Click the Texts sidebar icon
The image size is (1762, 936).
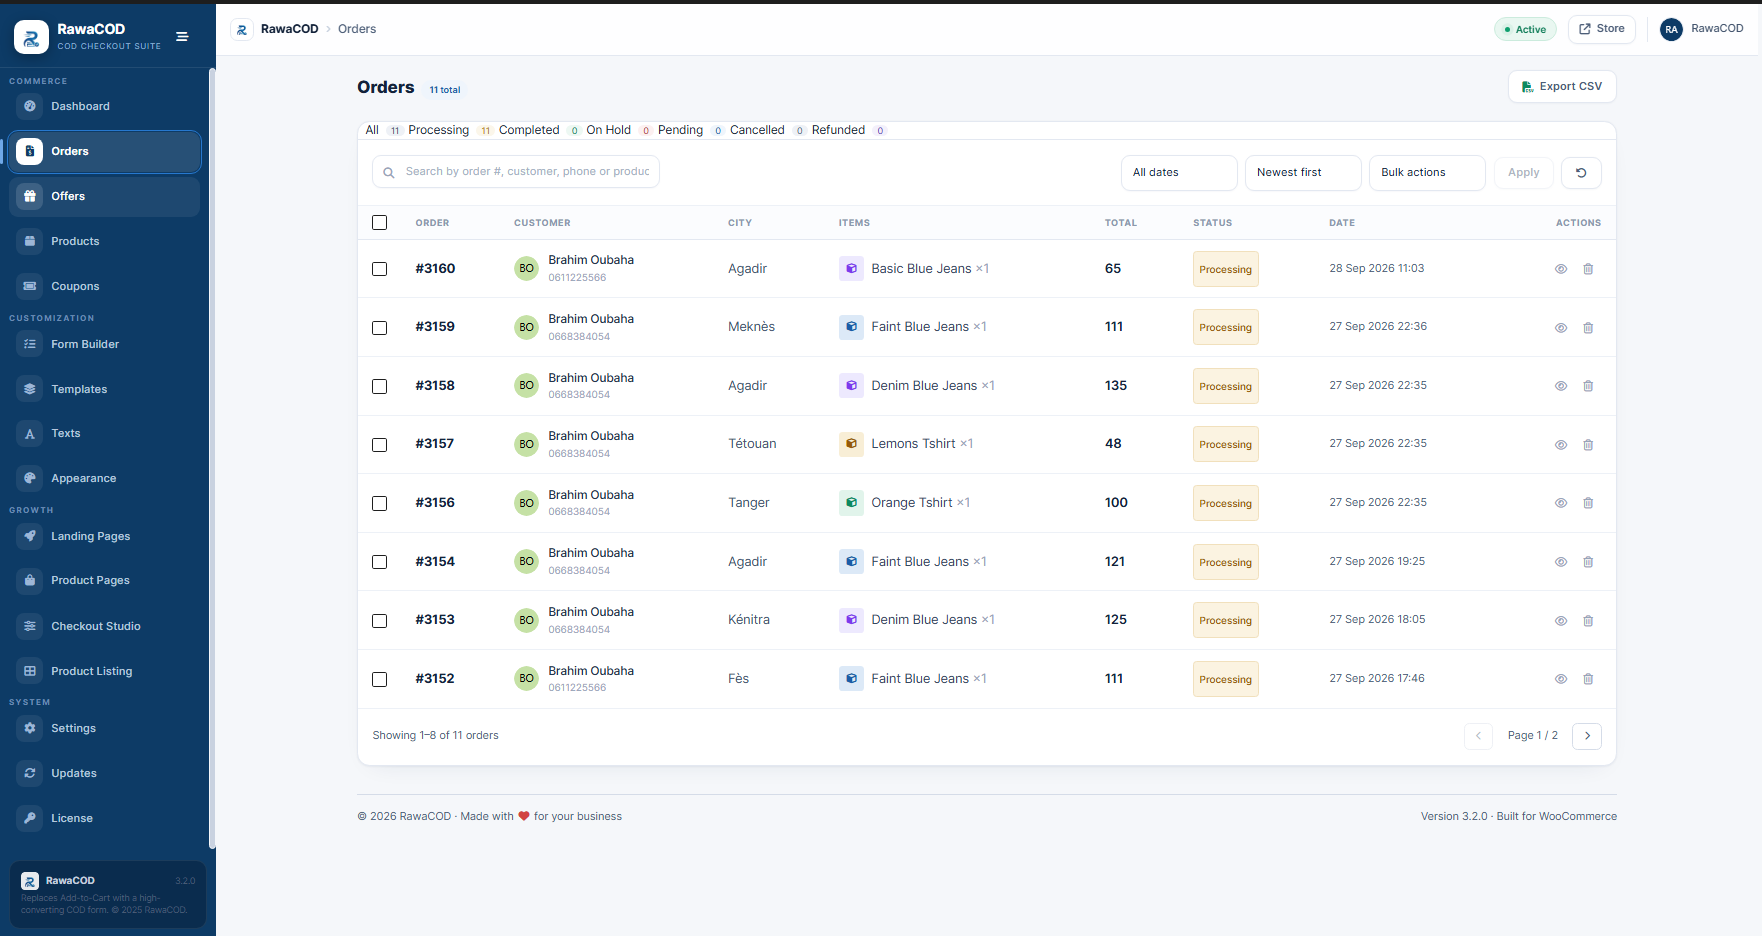point(30,433)
